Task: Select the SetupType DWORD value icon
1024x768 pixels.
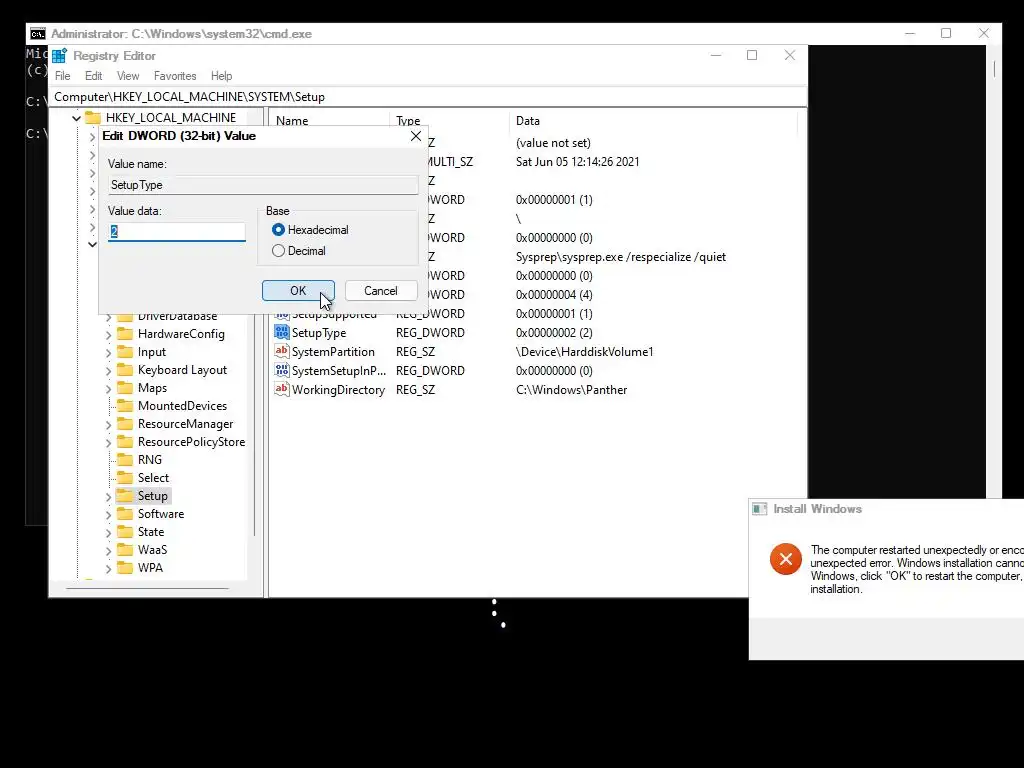Action: [x=281, y=332]
